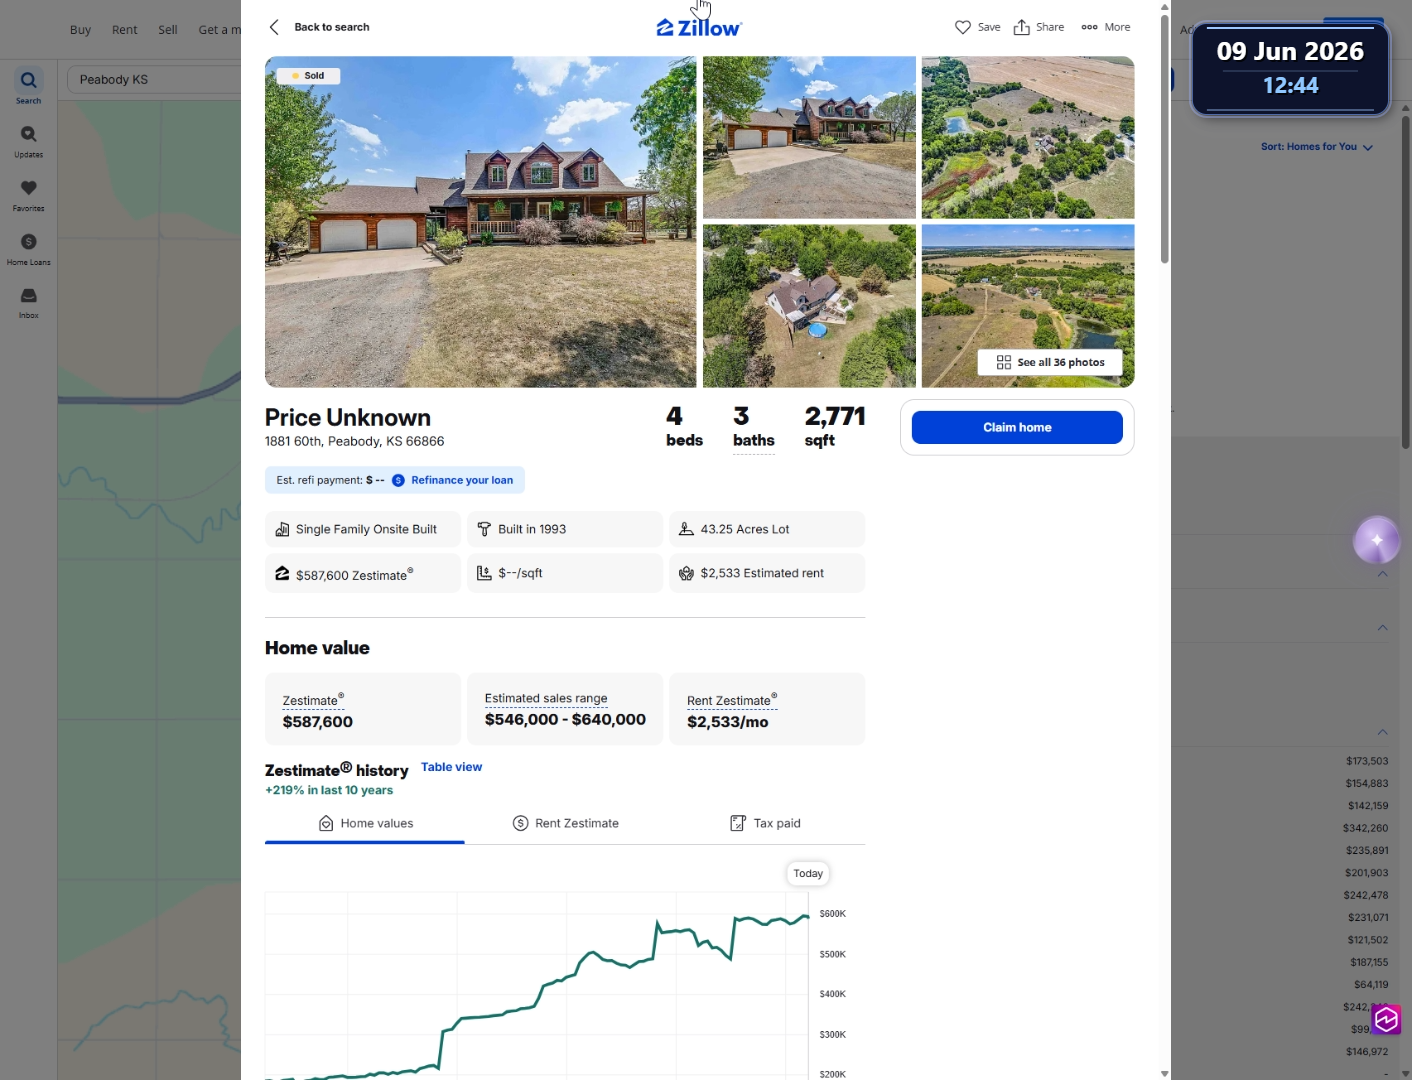Click the icon beside $2,533 Estimated rent
This screenshot has width=1412, height=1080.
tap(686, 573)
